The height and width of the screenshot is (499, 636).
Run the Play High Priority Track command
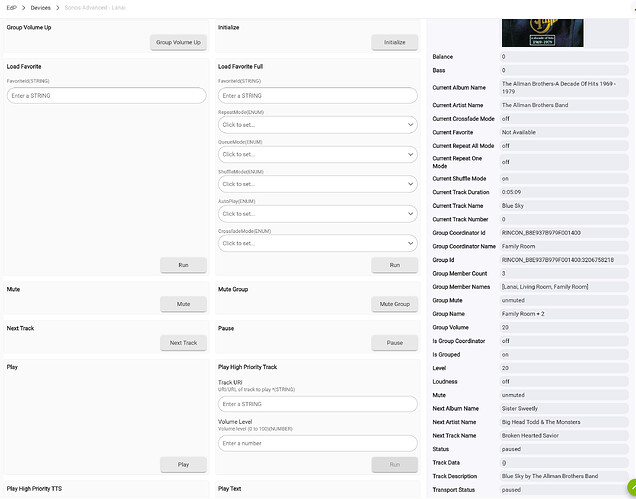(395, 465)
